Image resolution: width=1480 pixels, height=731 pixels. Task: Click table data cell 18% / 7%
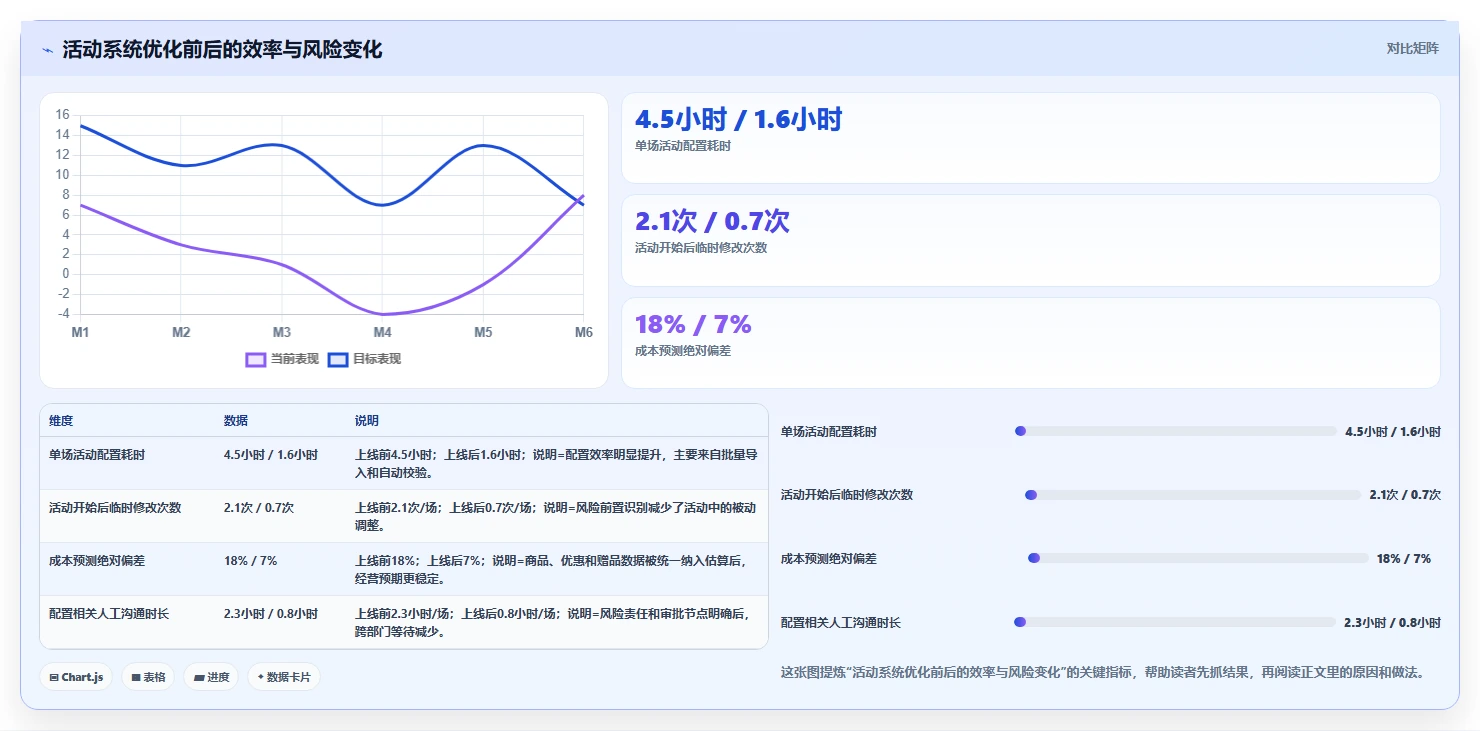[x=250, y=561]
